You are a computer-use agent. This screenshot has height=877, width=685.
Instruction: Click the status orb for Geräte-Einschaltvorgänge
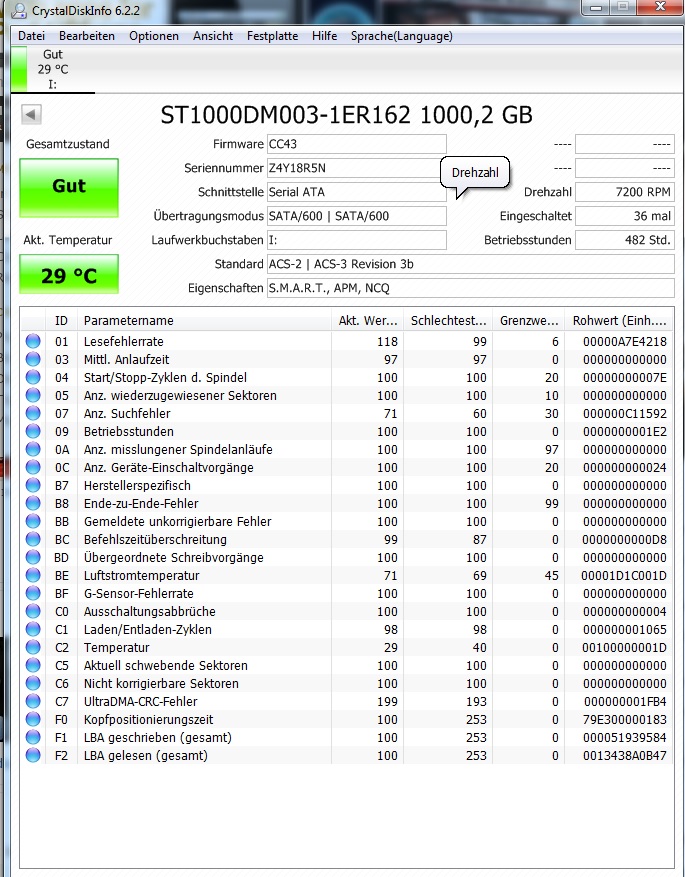click(33, 467)
